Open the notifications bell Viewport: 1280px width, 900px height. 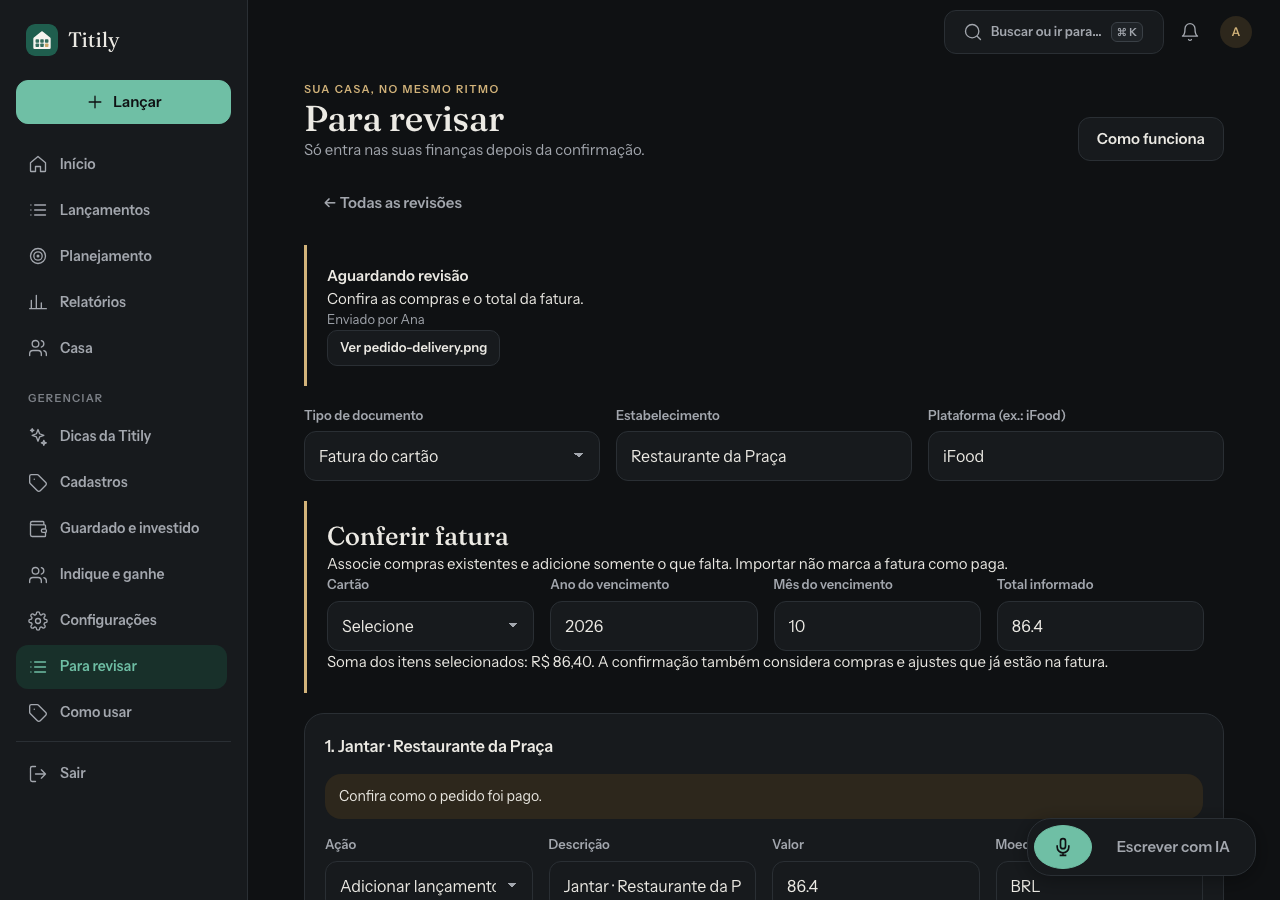(1190, 32)
